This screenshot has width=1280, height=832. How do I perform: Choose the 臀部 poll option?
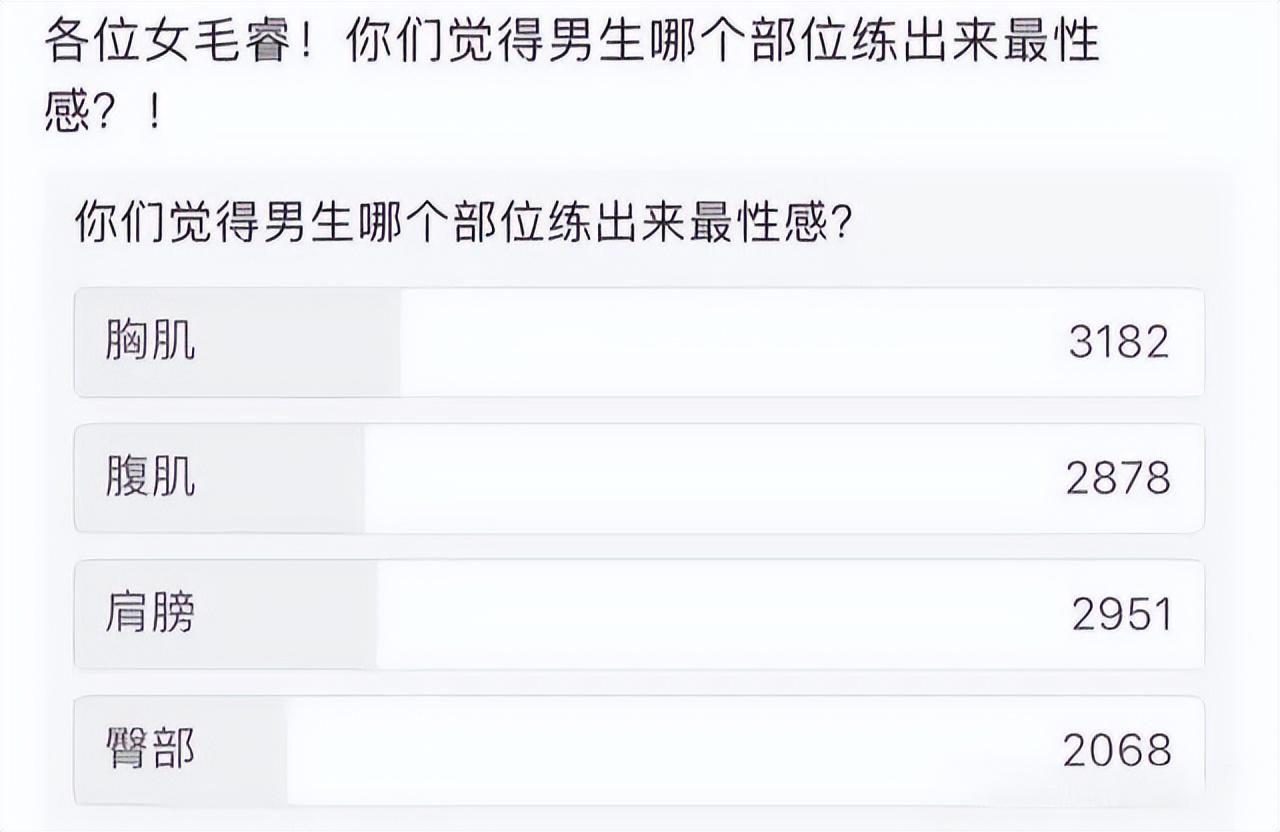tap(639, 750)
